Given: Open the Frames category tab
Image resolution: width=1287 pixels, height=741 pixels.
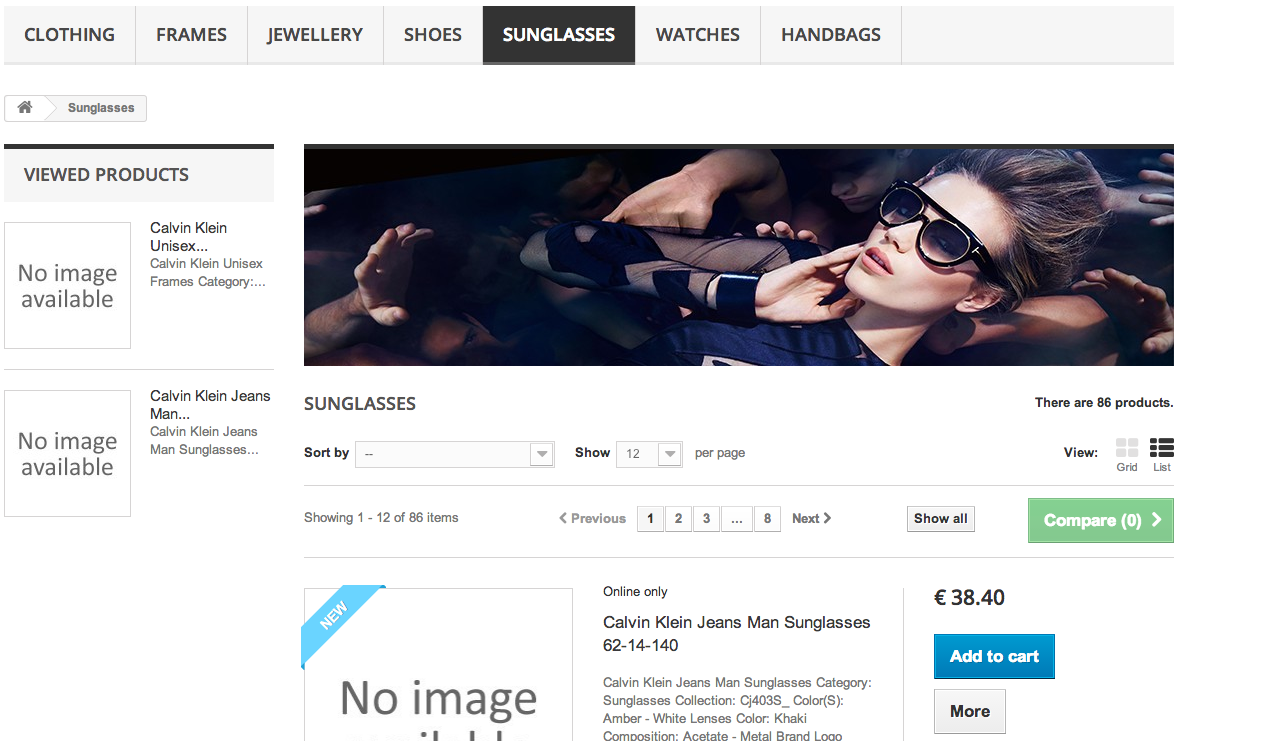Looking at the screenshot, I should click(191, 35).
